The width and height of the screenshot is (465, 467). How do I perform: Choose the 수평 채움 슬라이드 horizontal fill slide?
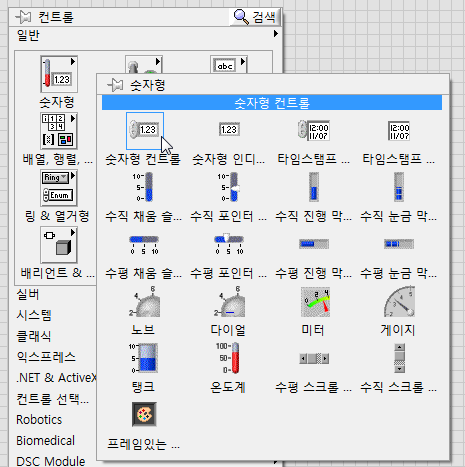point(144,245)
